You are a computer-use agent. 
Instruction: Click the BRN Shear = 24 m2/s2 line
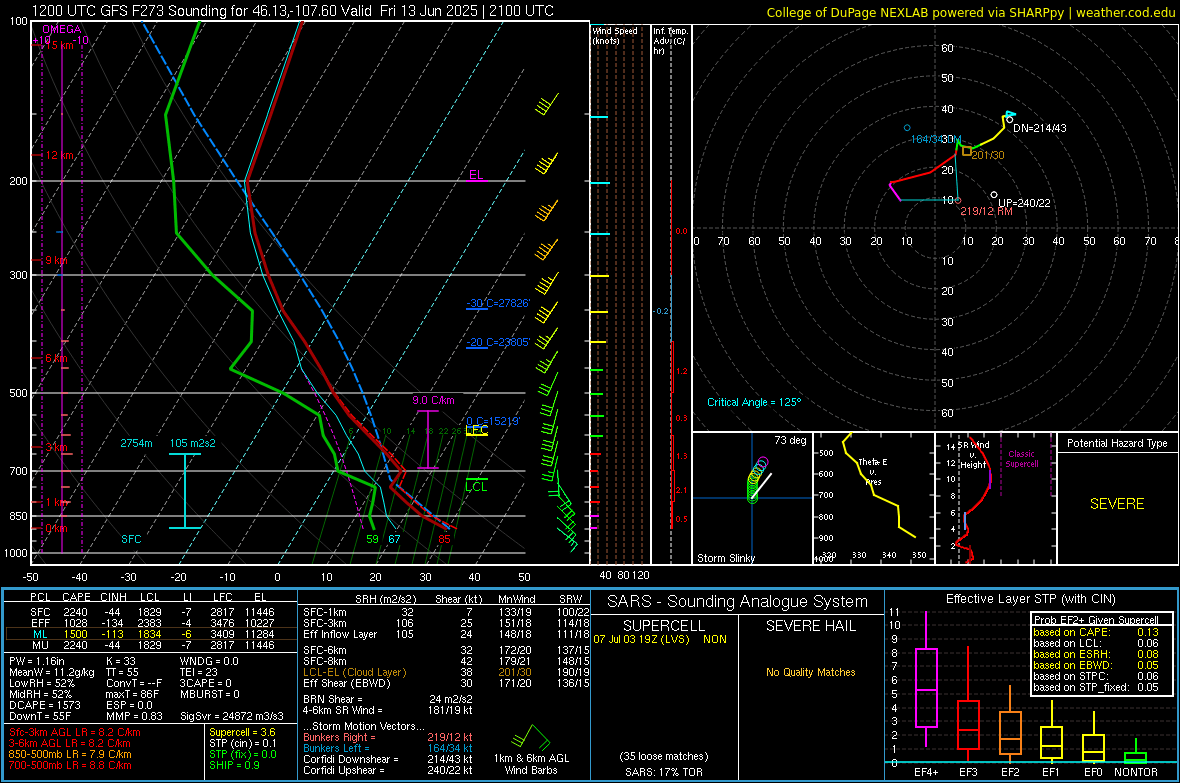pos(388,699)
